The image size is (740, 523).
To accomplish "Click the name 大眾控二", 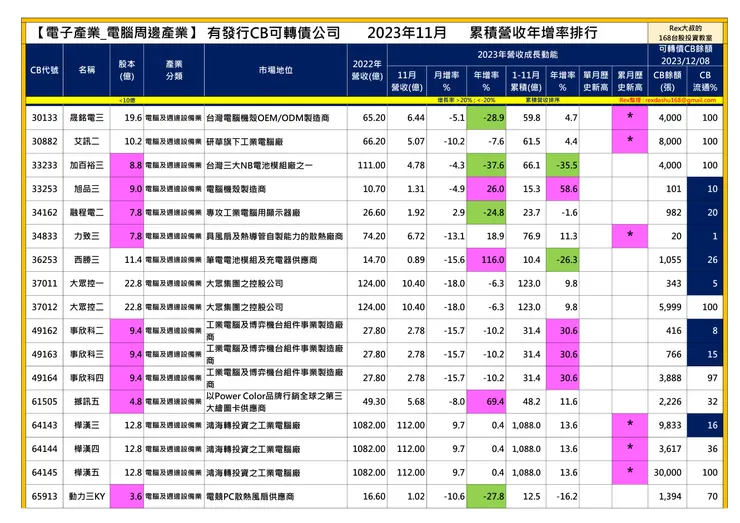I will tap(86, 307).
